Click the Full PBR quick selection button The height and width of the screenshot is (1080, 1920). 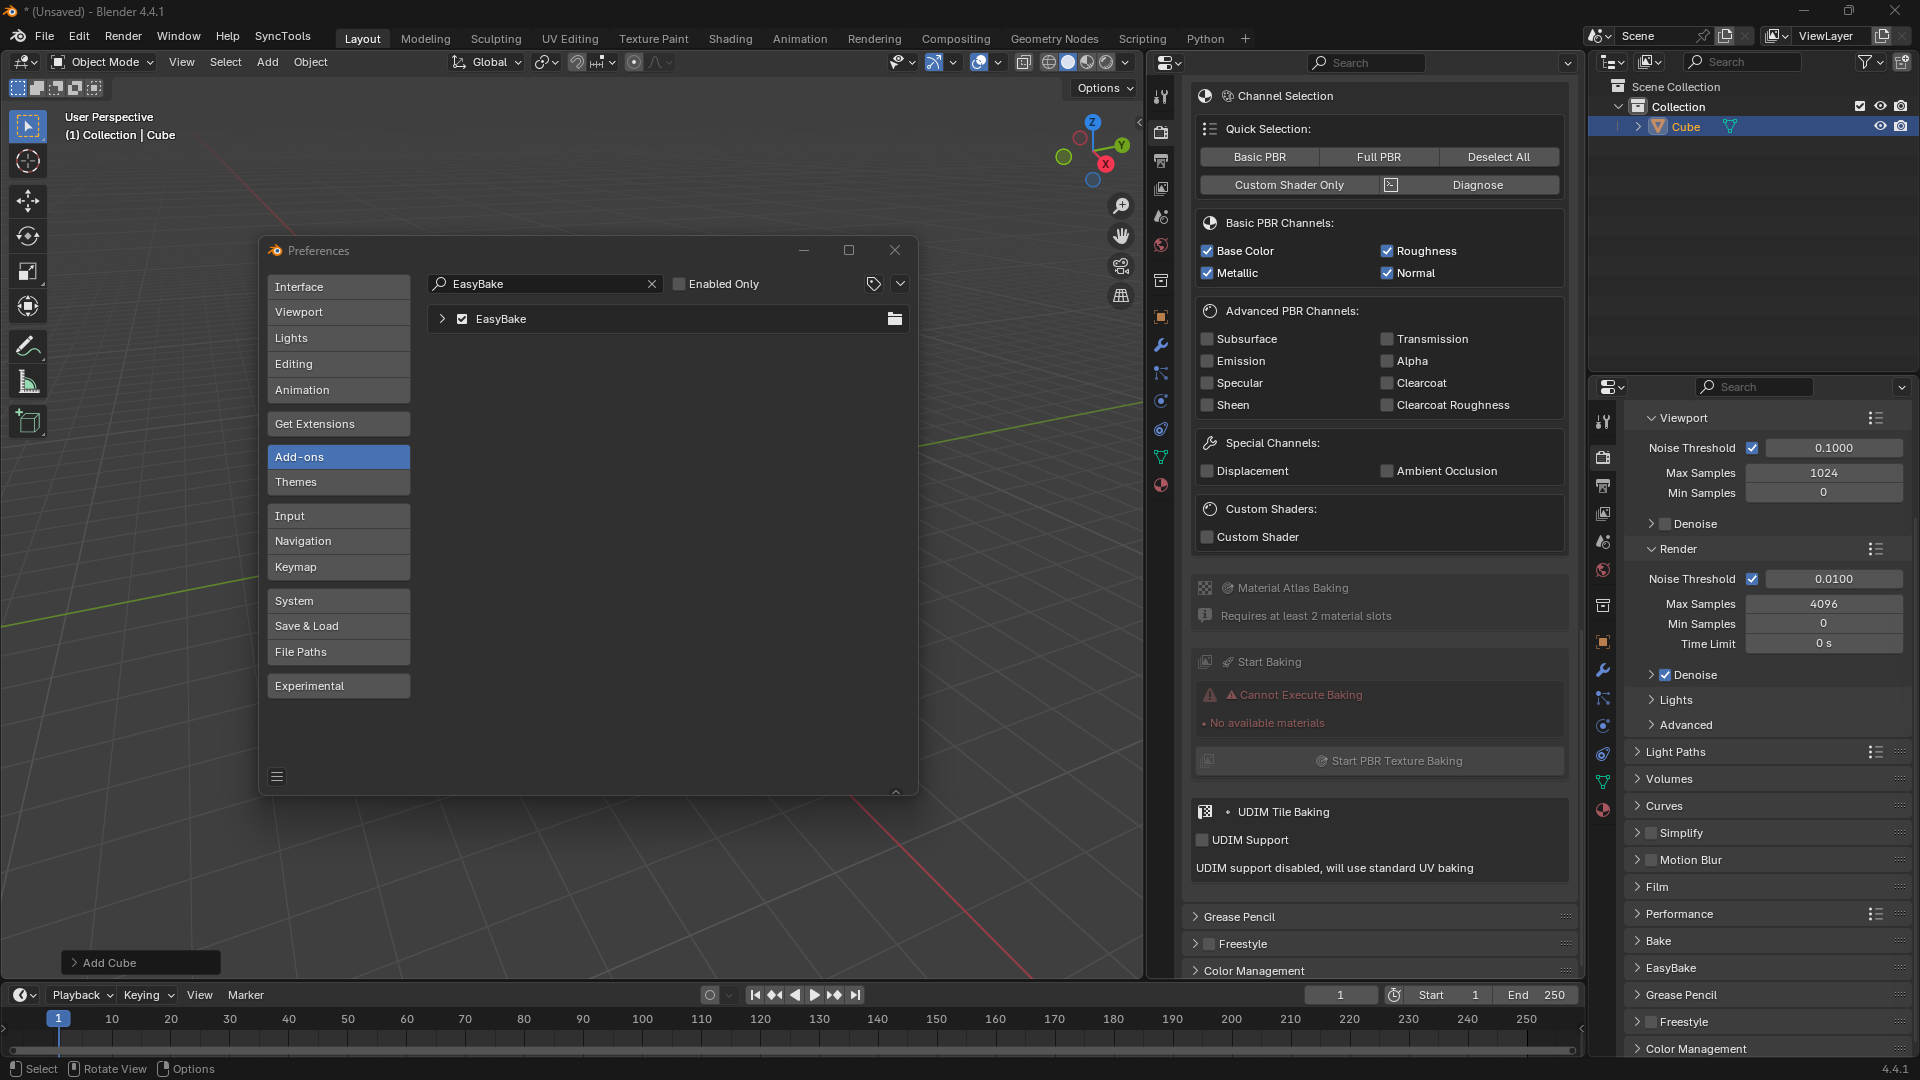1378,157
